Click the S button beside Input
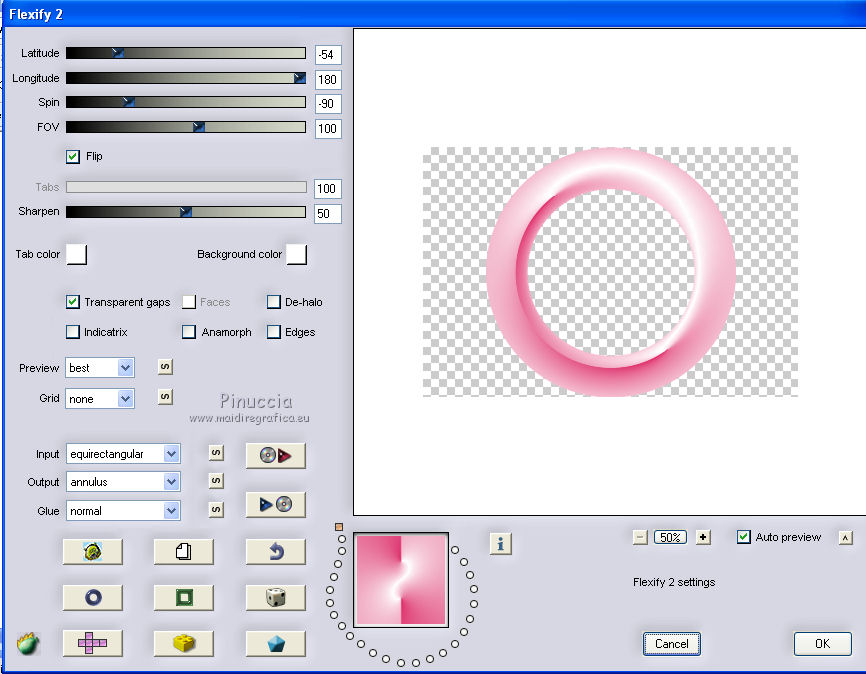This screenshot has height=674, width=866. (216, 453)
